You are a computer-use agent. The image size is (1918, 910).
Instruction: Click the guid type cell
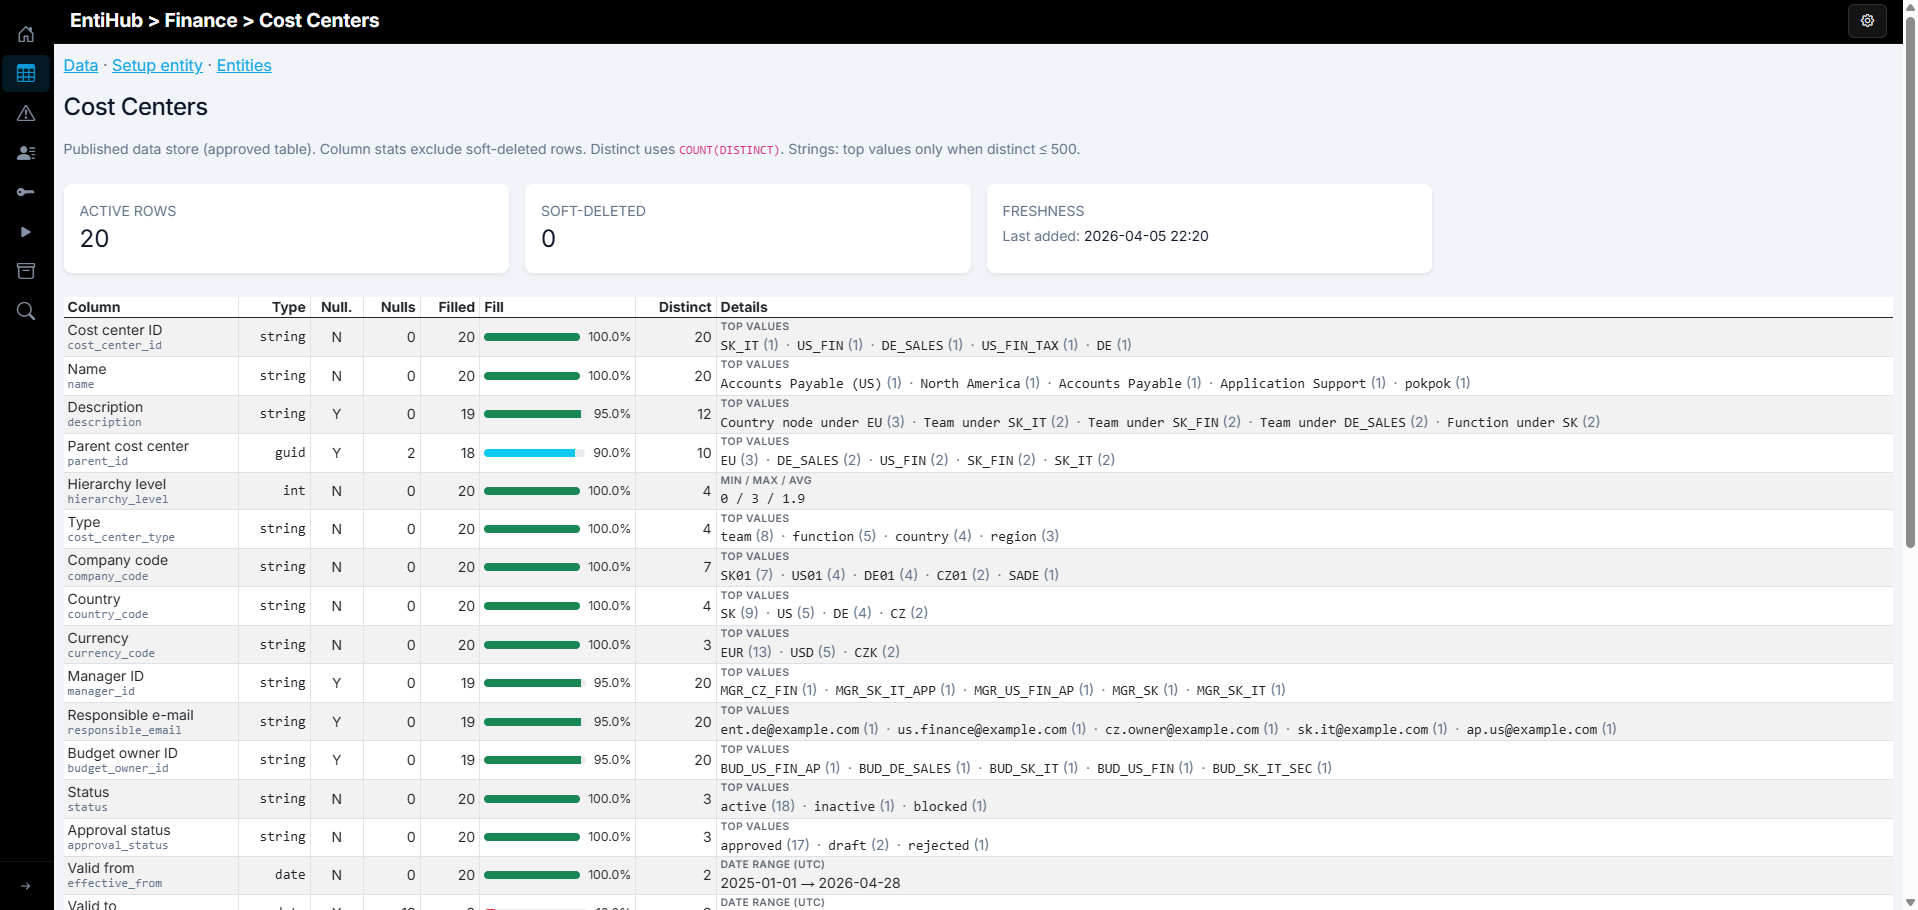[290, 453]
